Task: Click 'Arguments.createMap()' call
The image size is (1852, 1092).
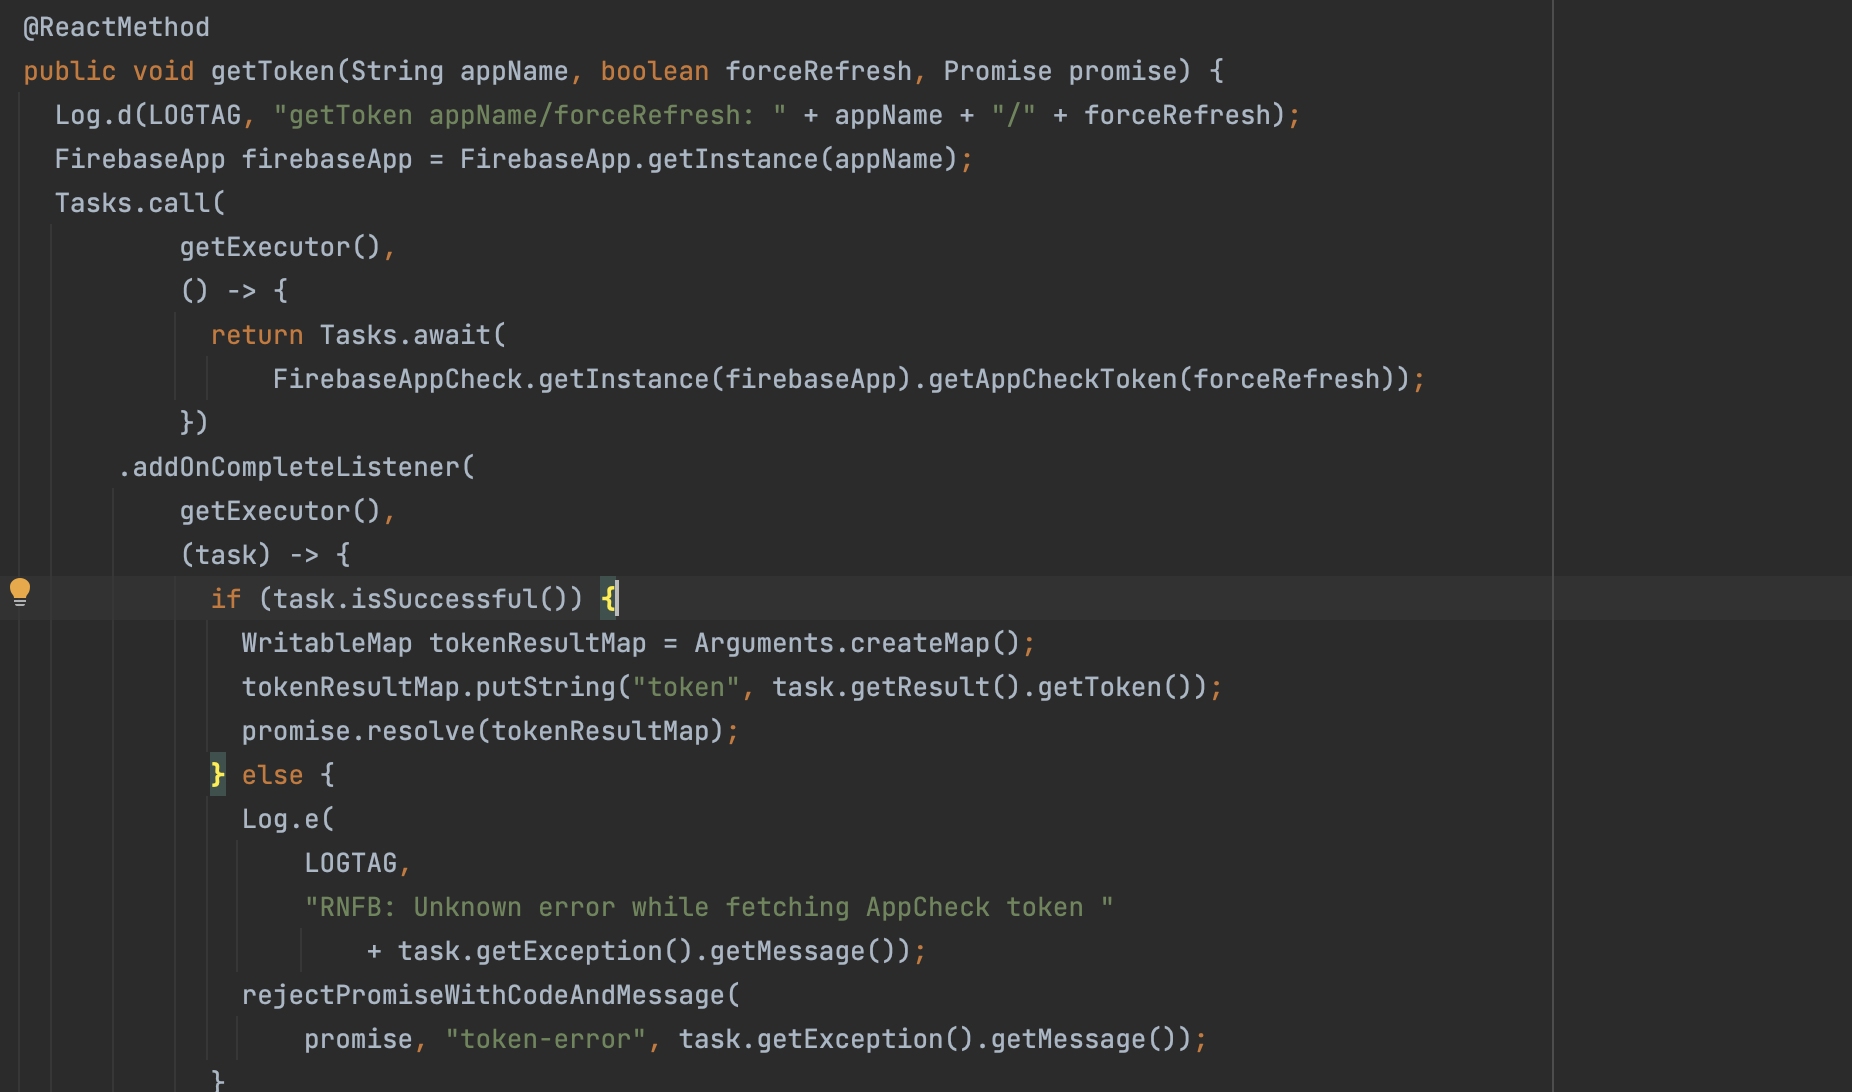Action: 856,643
